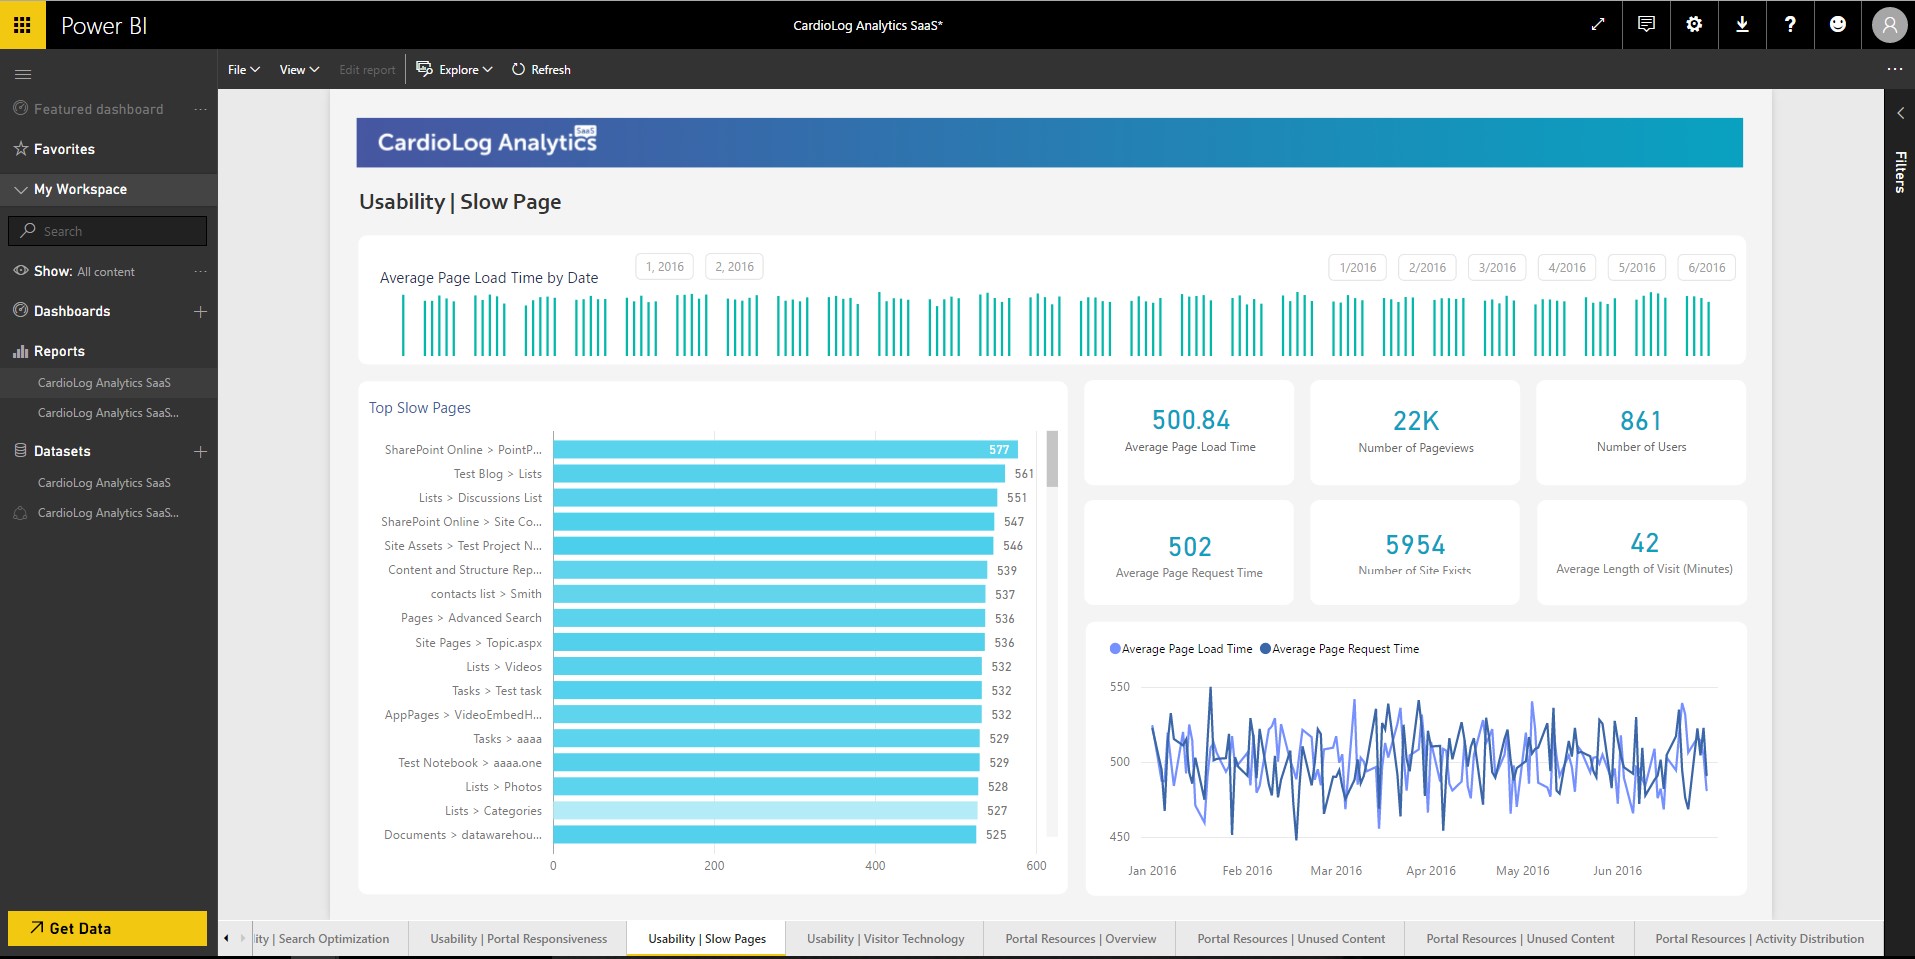Image resolution: width=1915 pixels, height=959 pixels.
Task: Click the Get Data button
Action: click(107, 928)
